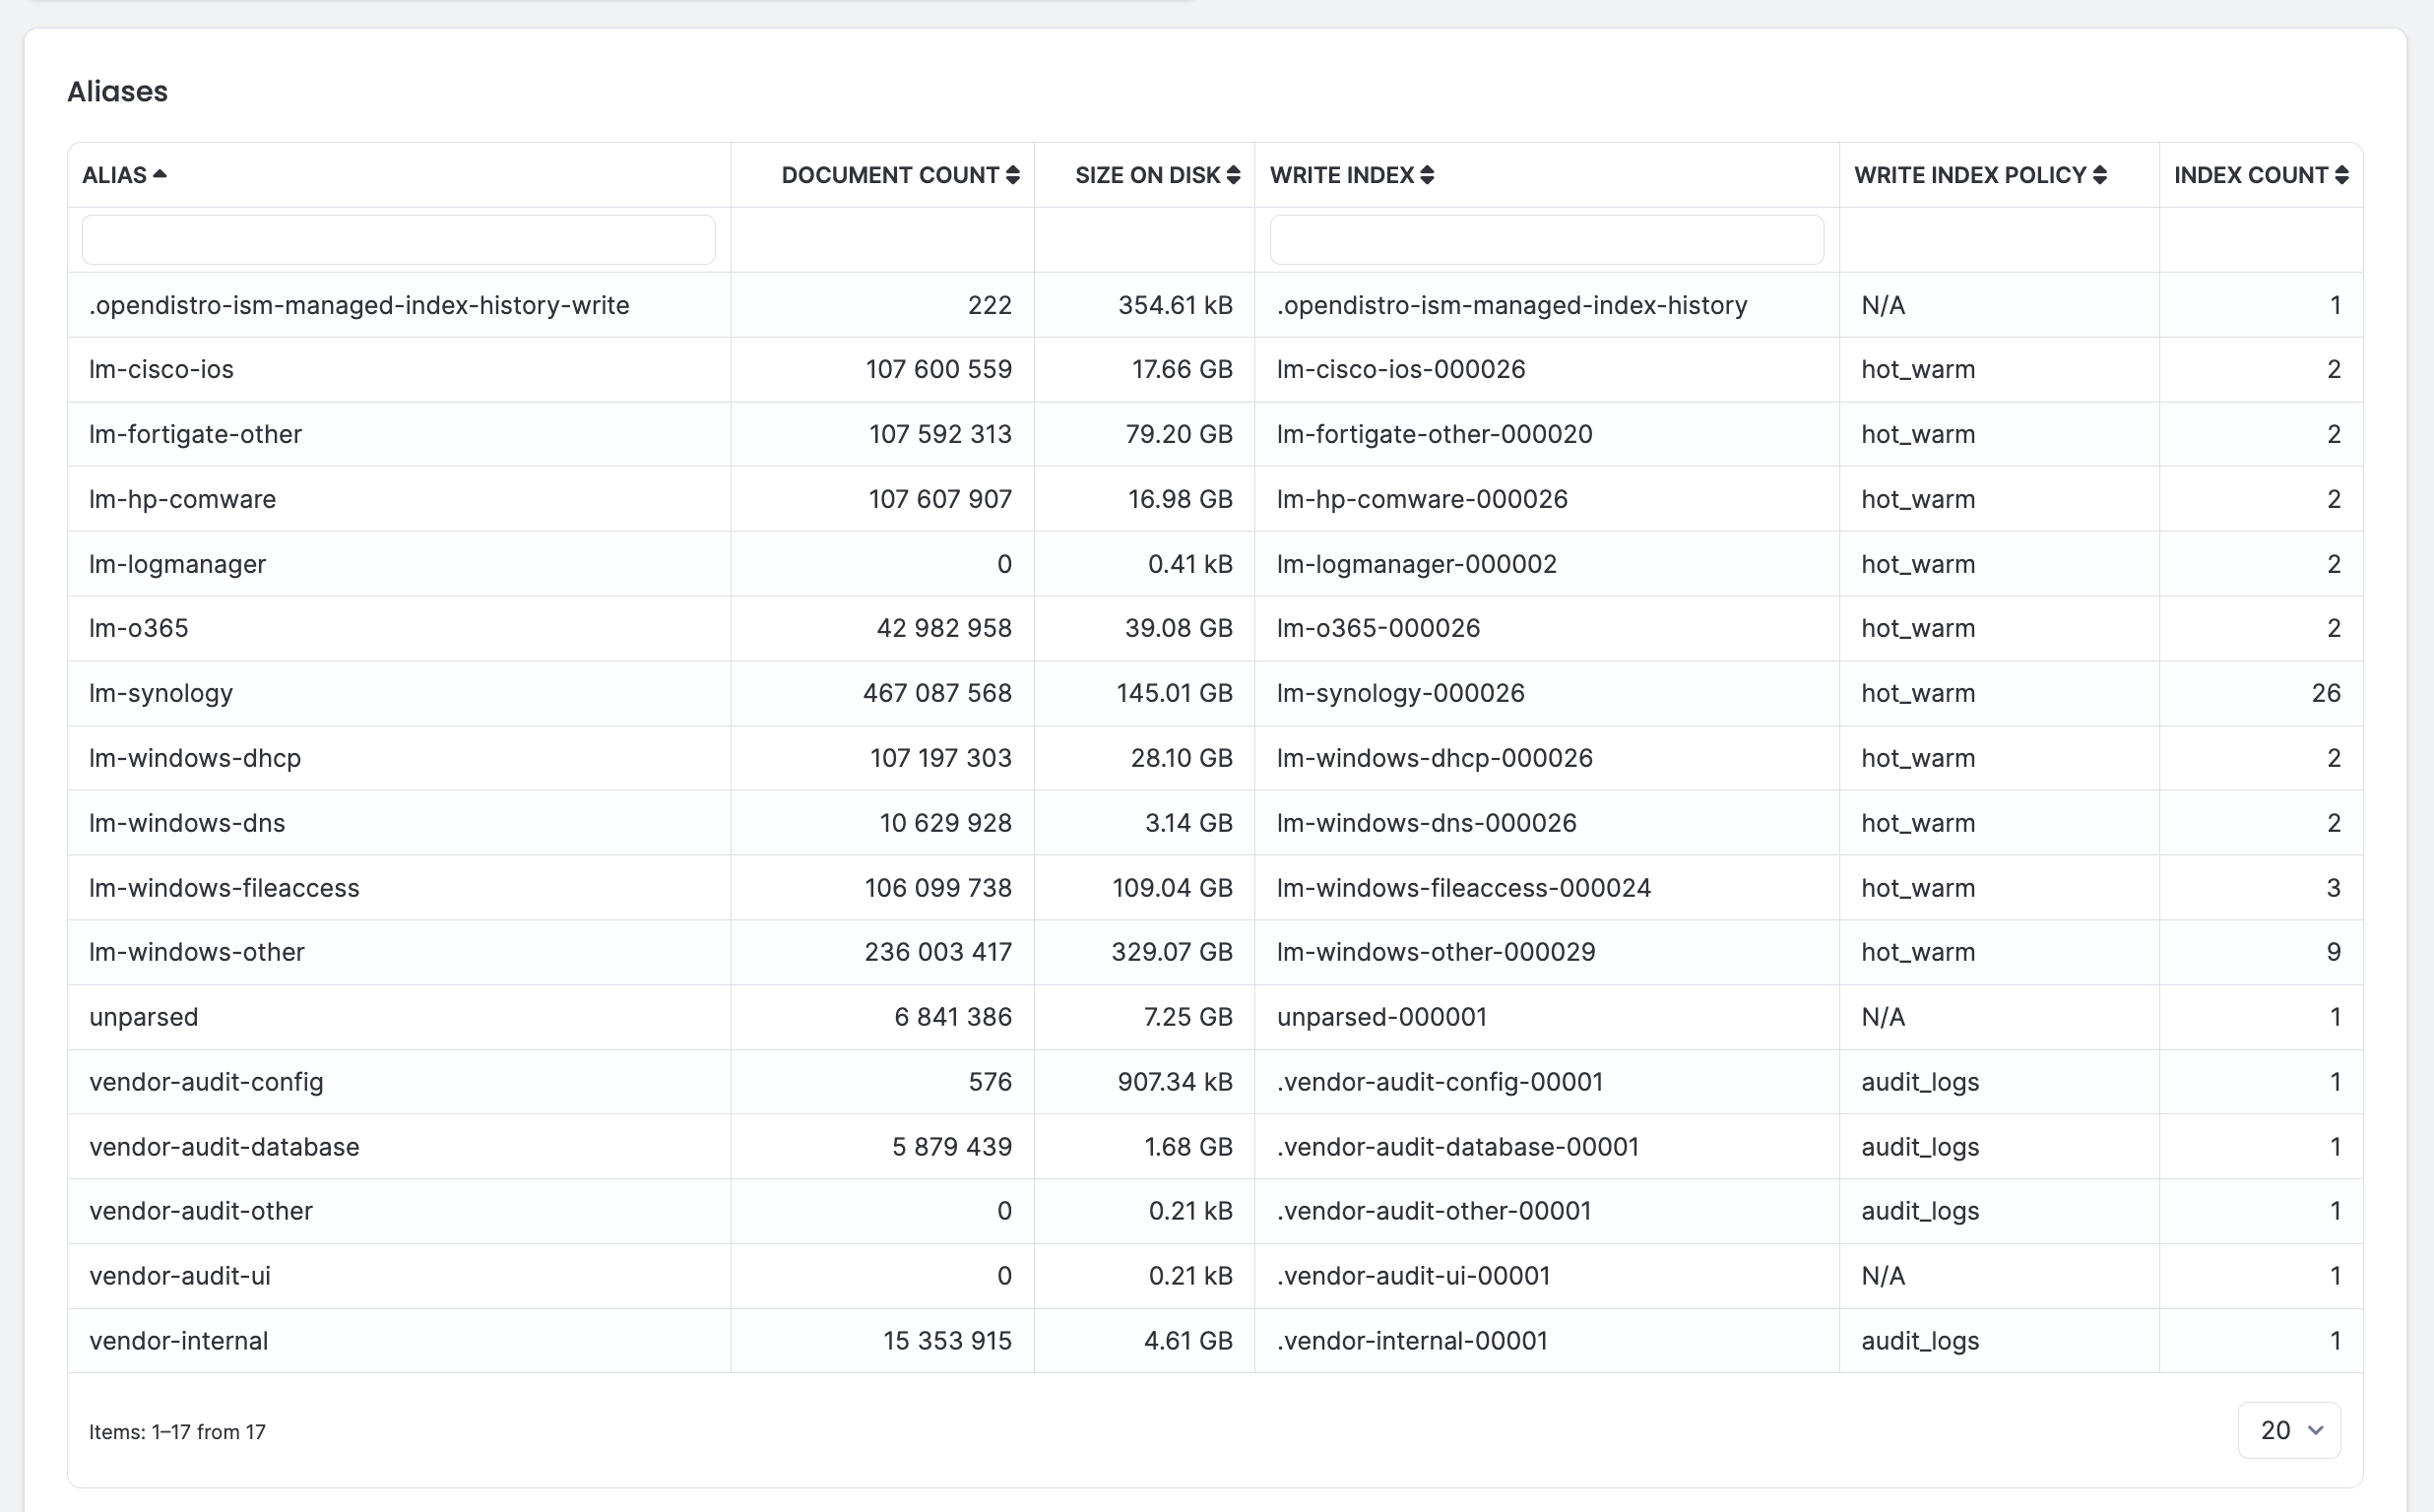Select the vendor-audit-ui alias row
The image size is (2434, 1512).
coord(1215,1276)
